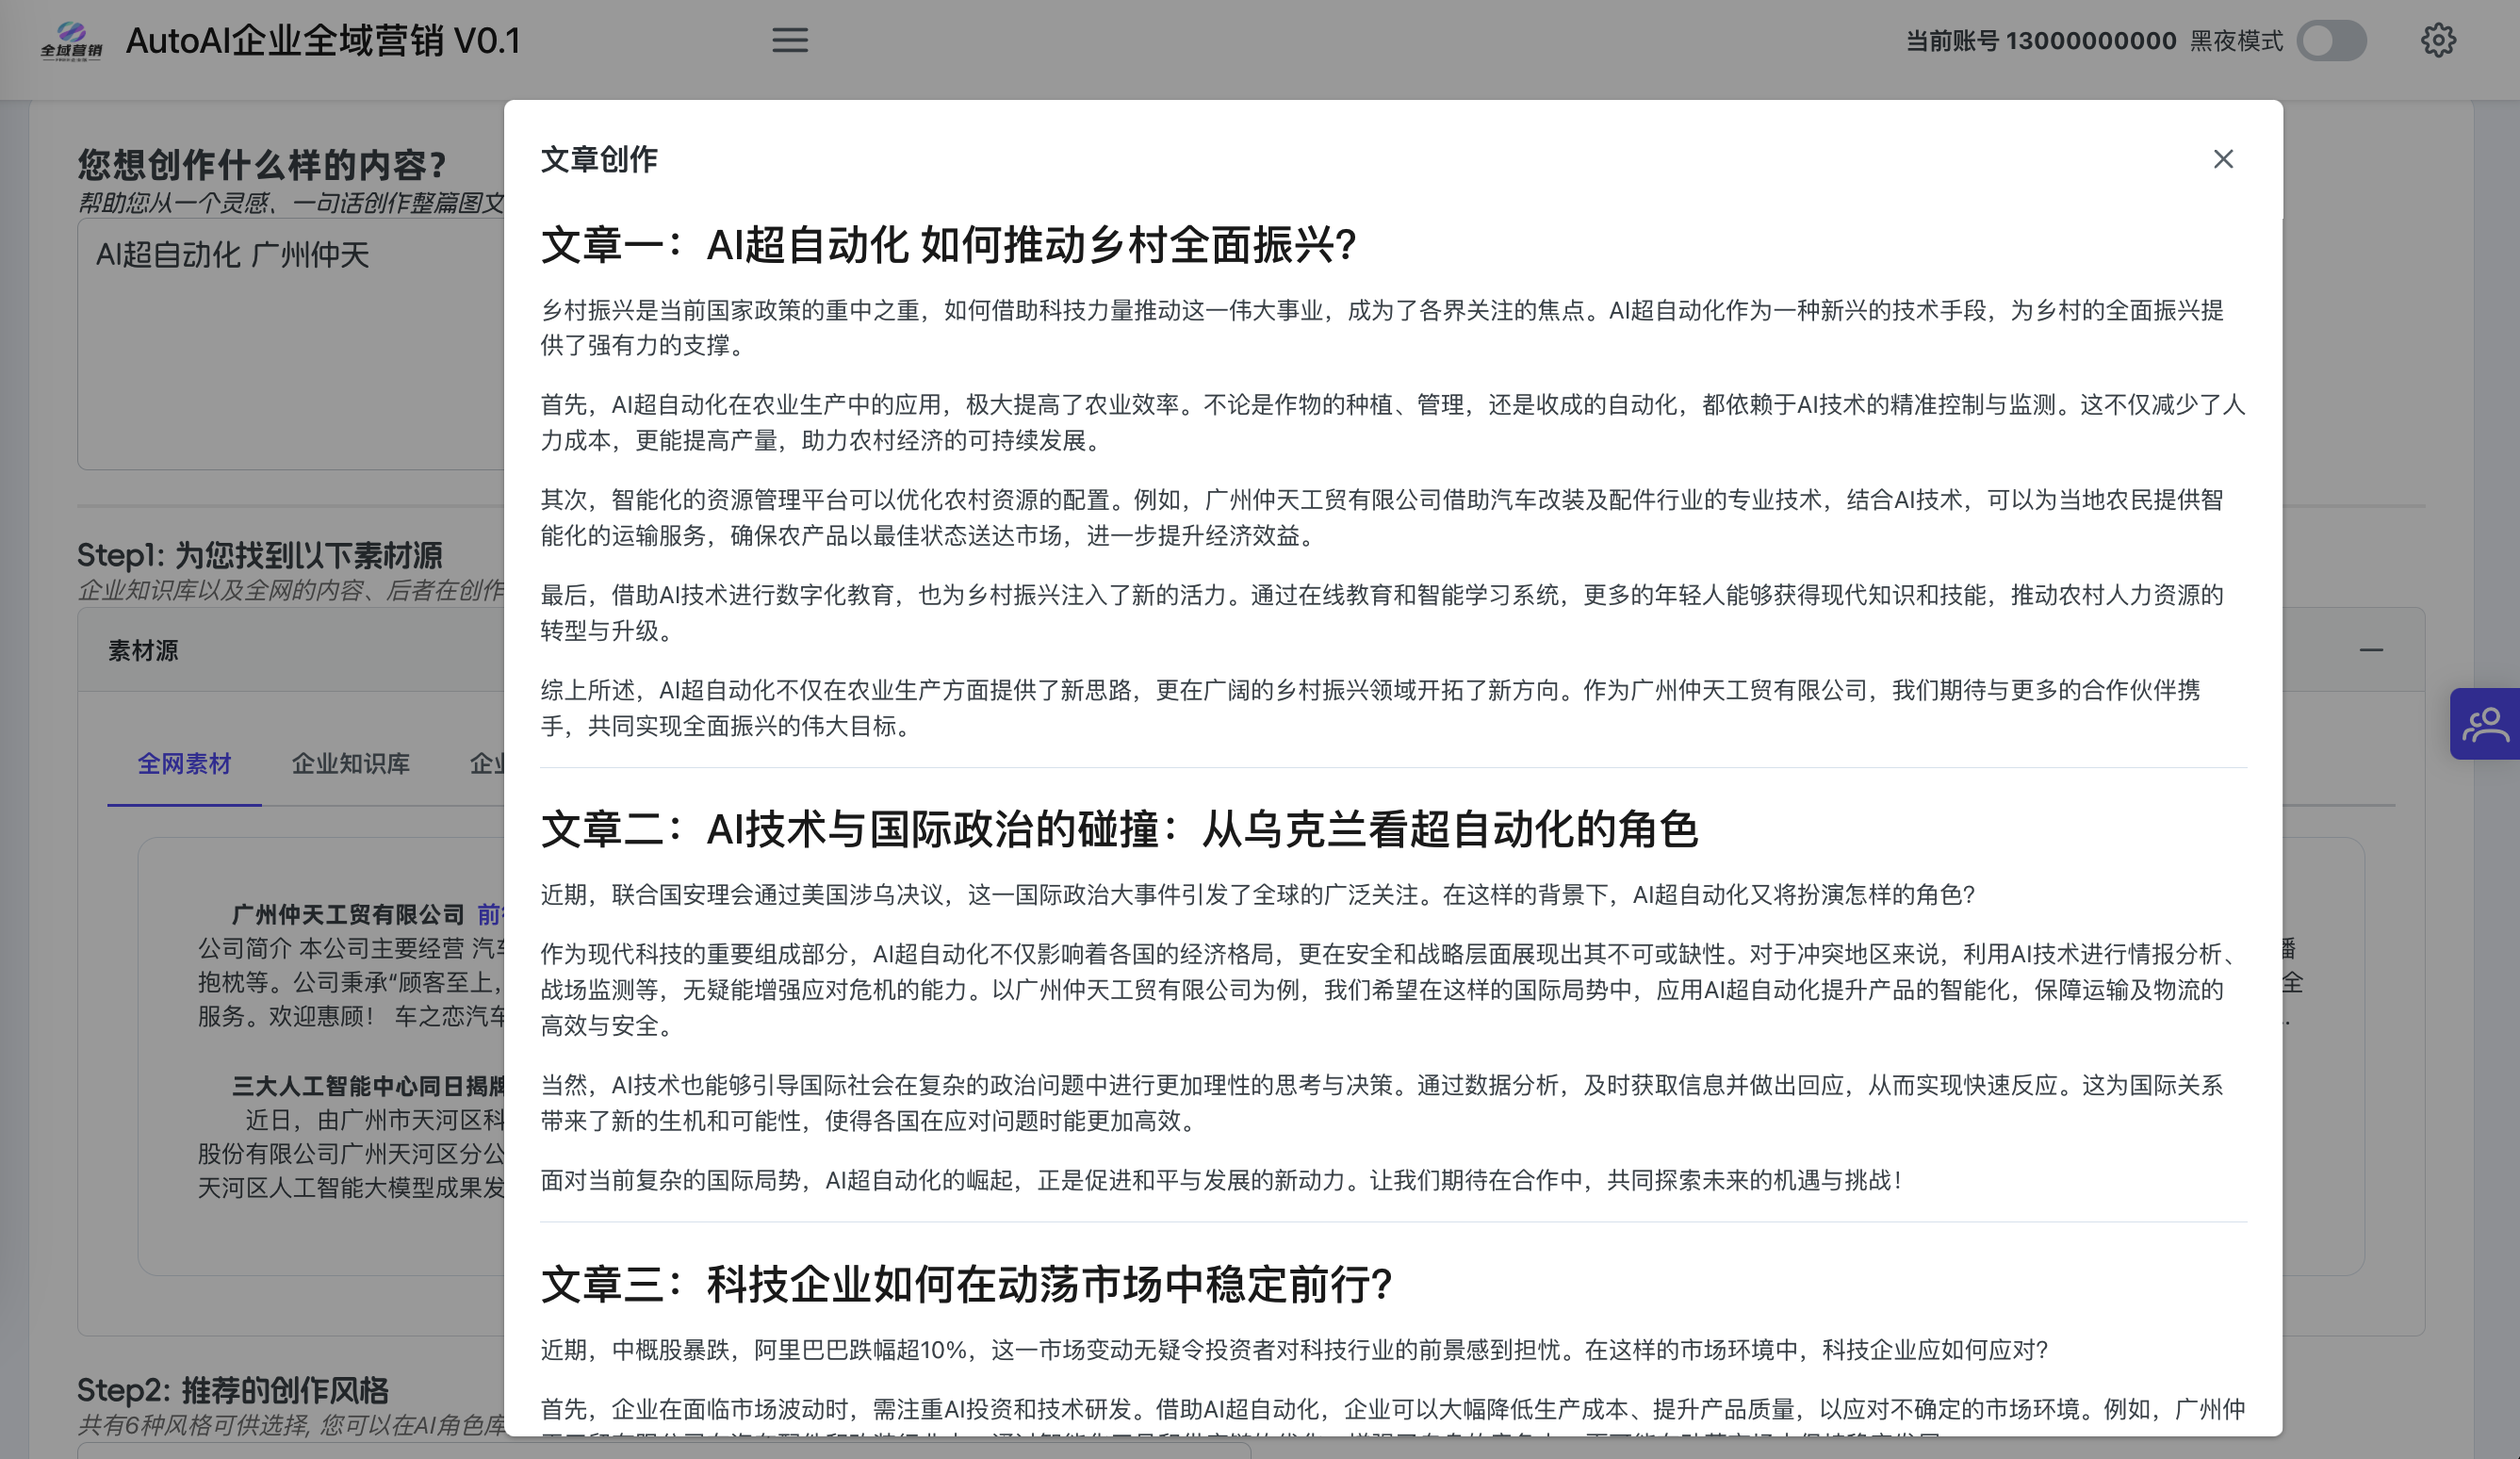Close the 文章创作 dialog

point(2223,159)
